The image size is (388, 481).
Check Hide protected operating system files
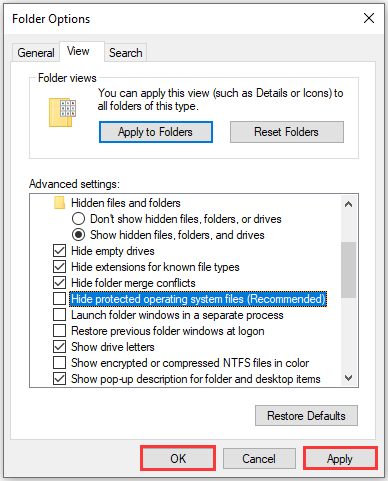coord(59,299)
